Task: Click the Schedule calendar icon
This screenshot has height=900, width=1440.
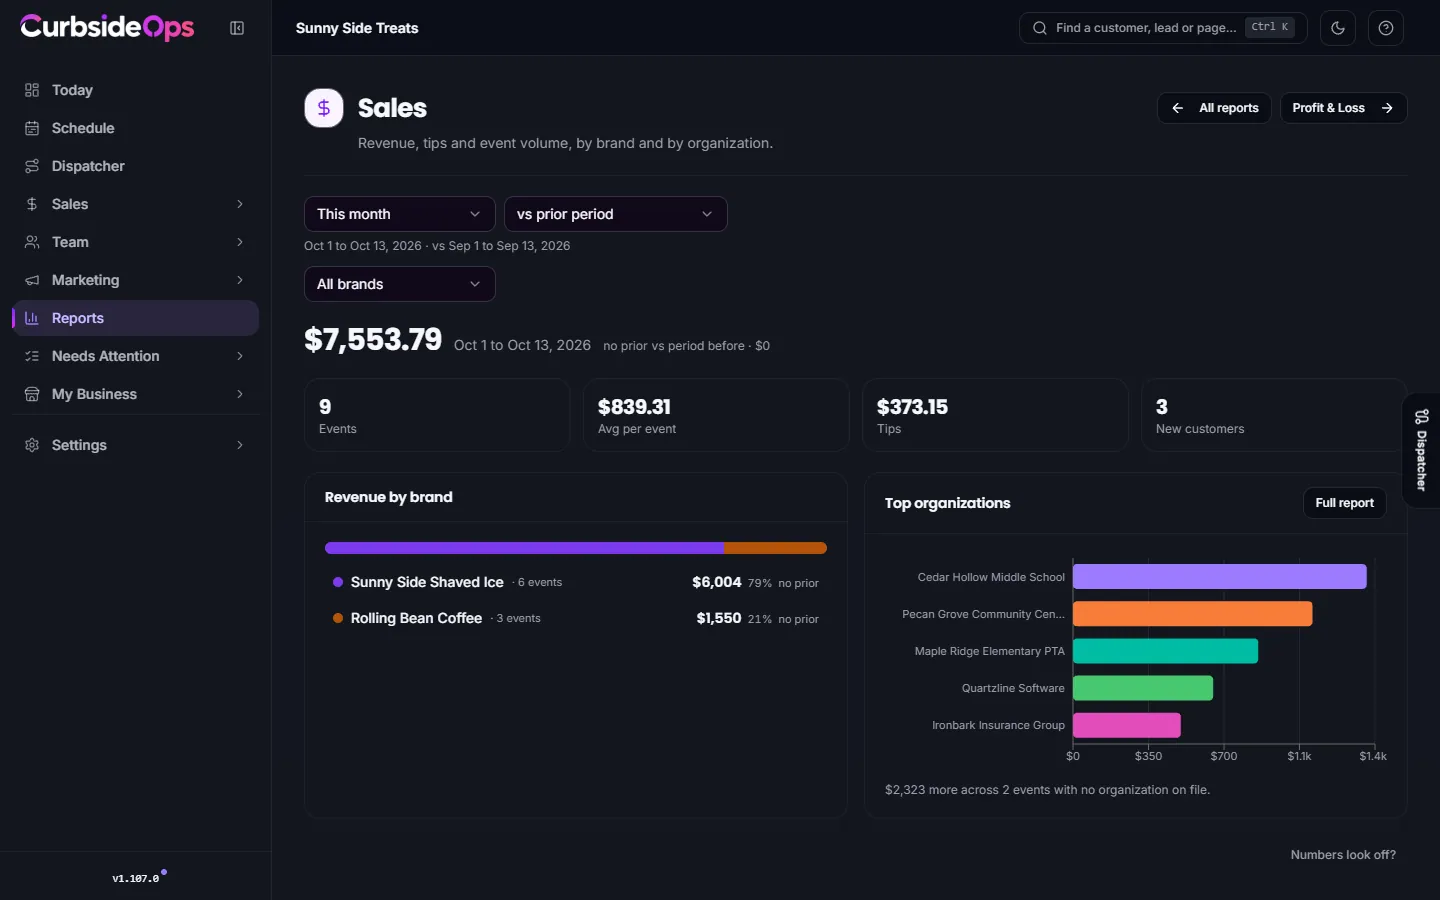Action: [x=32, y=128]
